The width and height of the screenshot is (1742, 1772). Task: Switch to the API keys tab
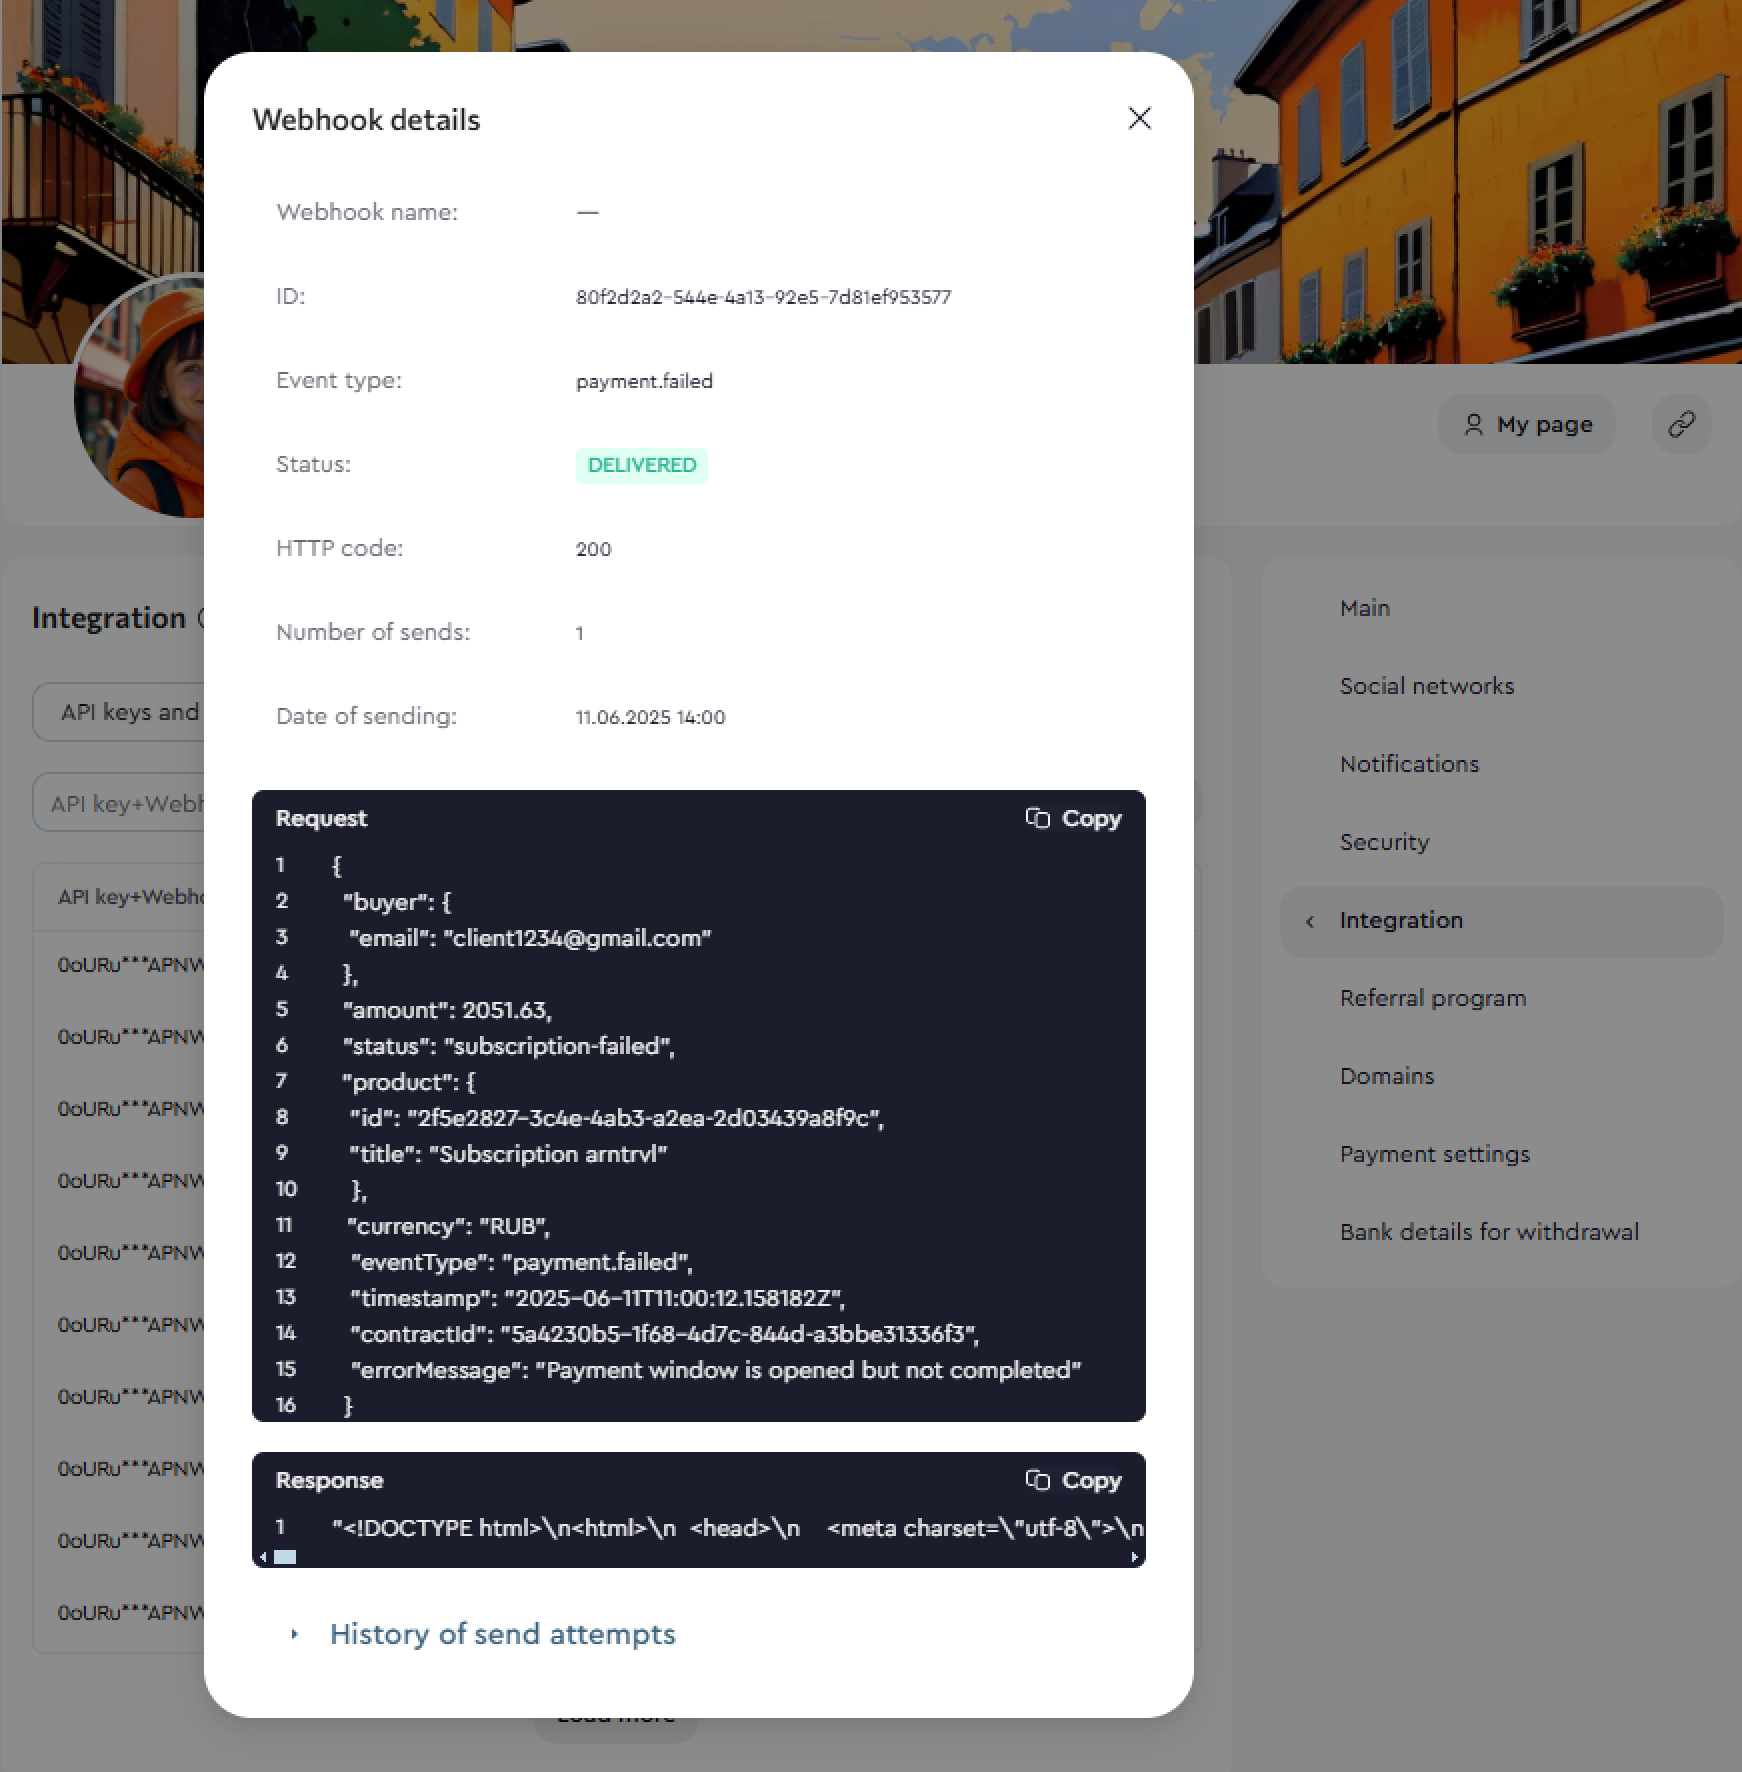click(125, 712)
